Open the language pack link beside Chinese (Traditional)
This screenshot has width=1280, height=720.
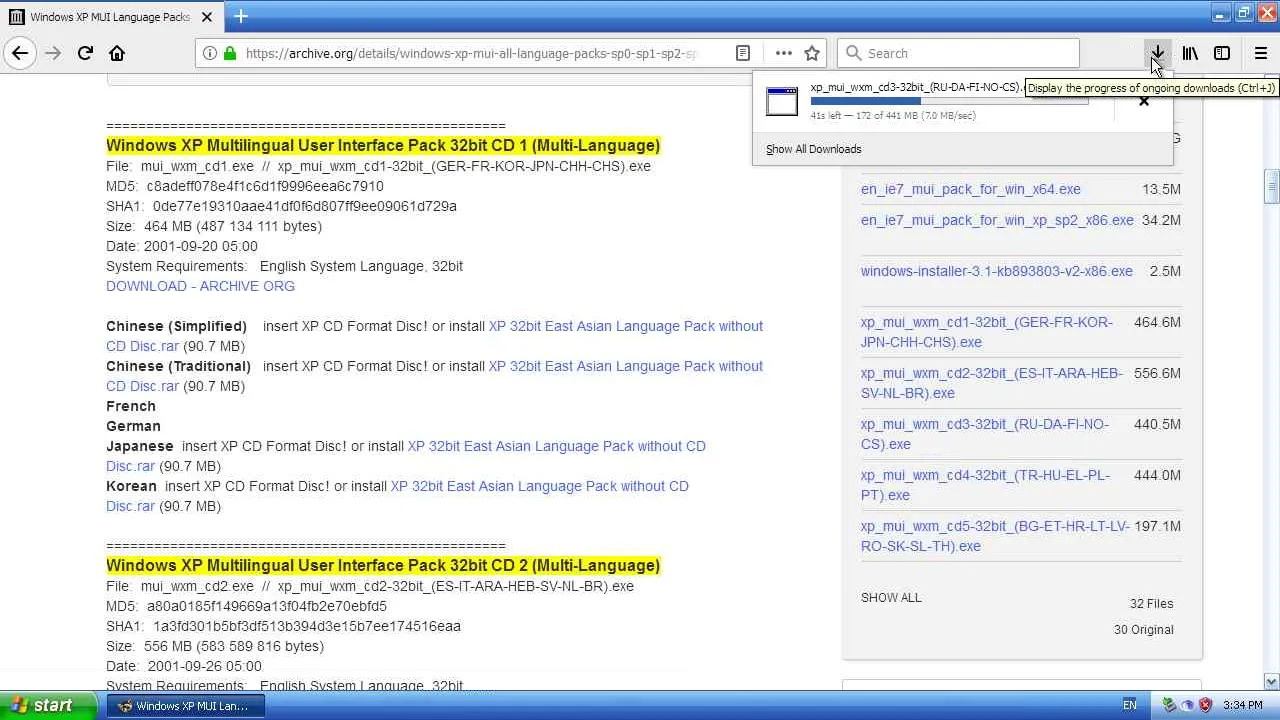tap(434, 376)
